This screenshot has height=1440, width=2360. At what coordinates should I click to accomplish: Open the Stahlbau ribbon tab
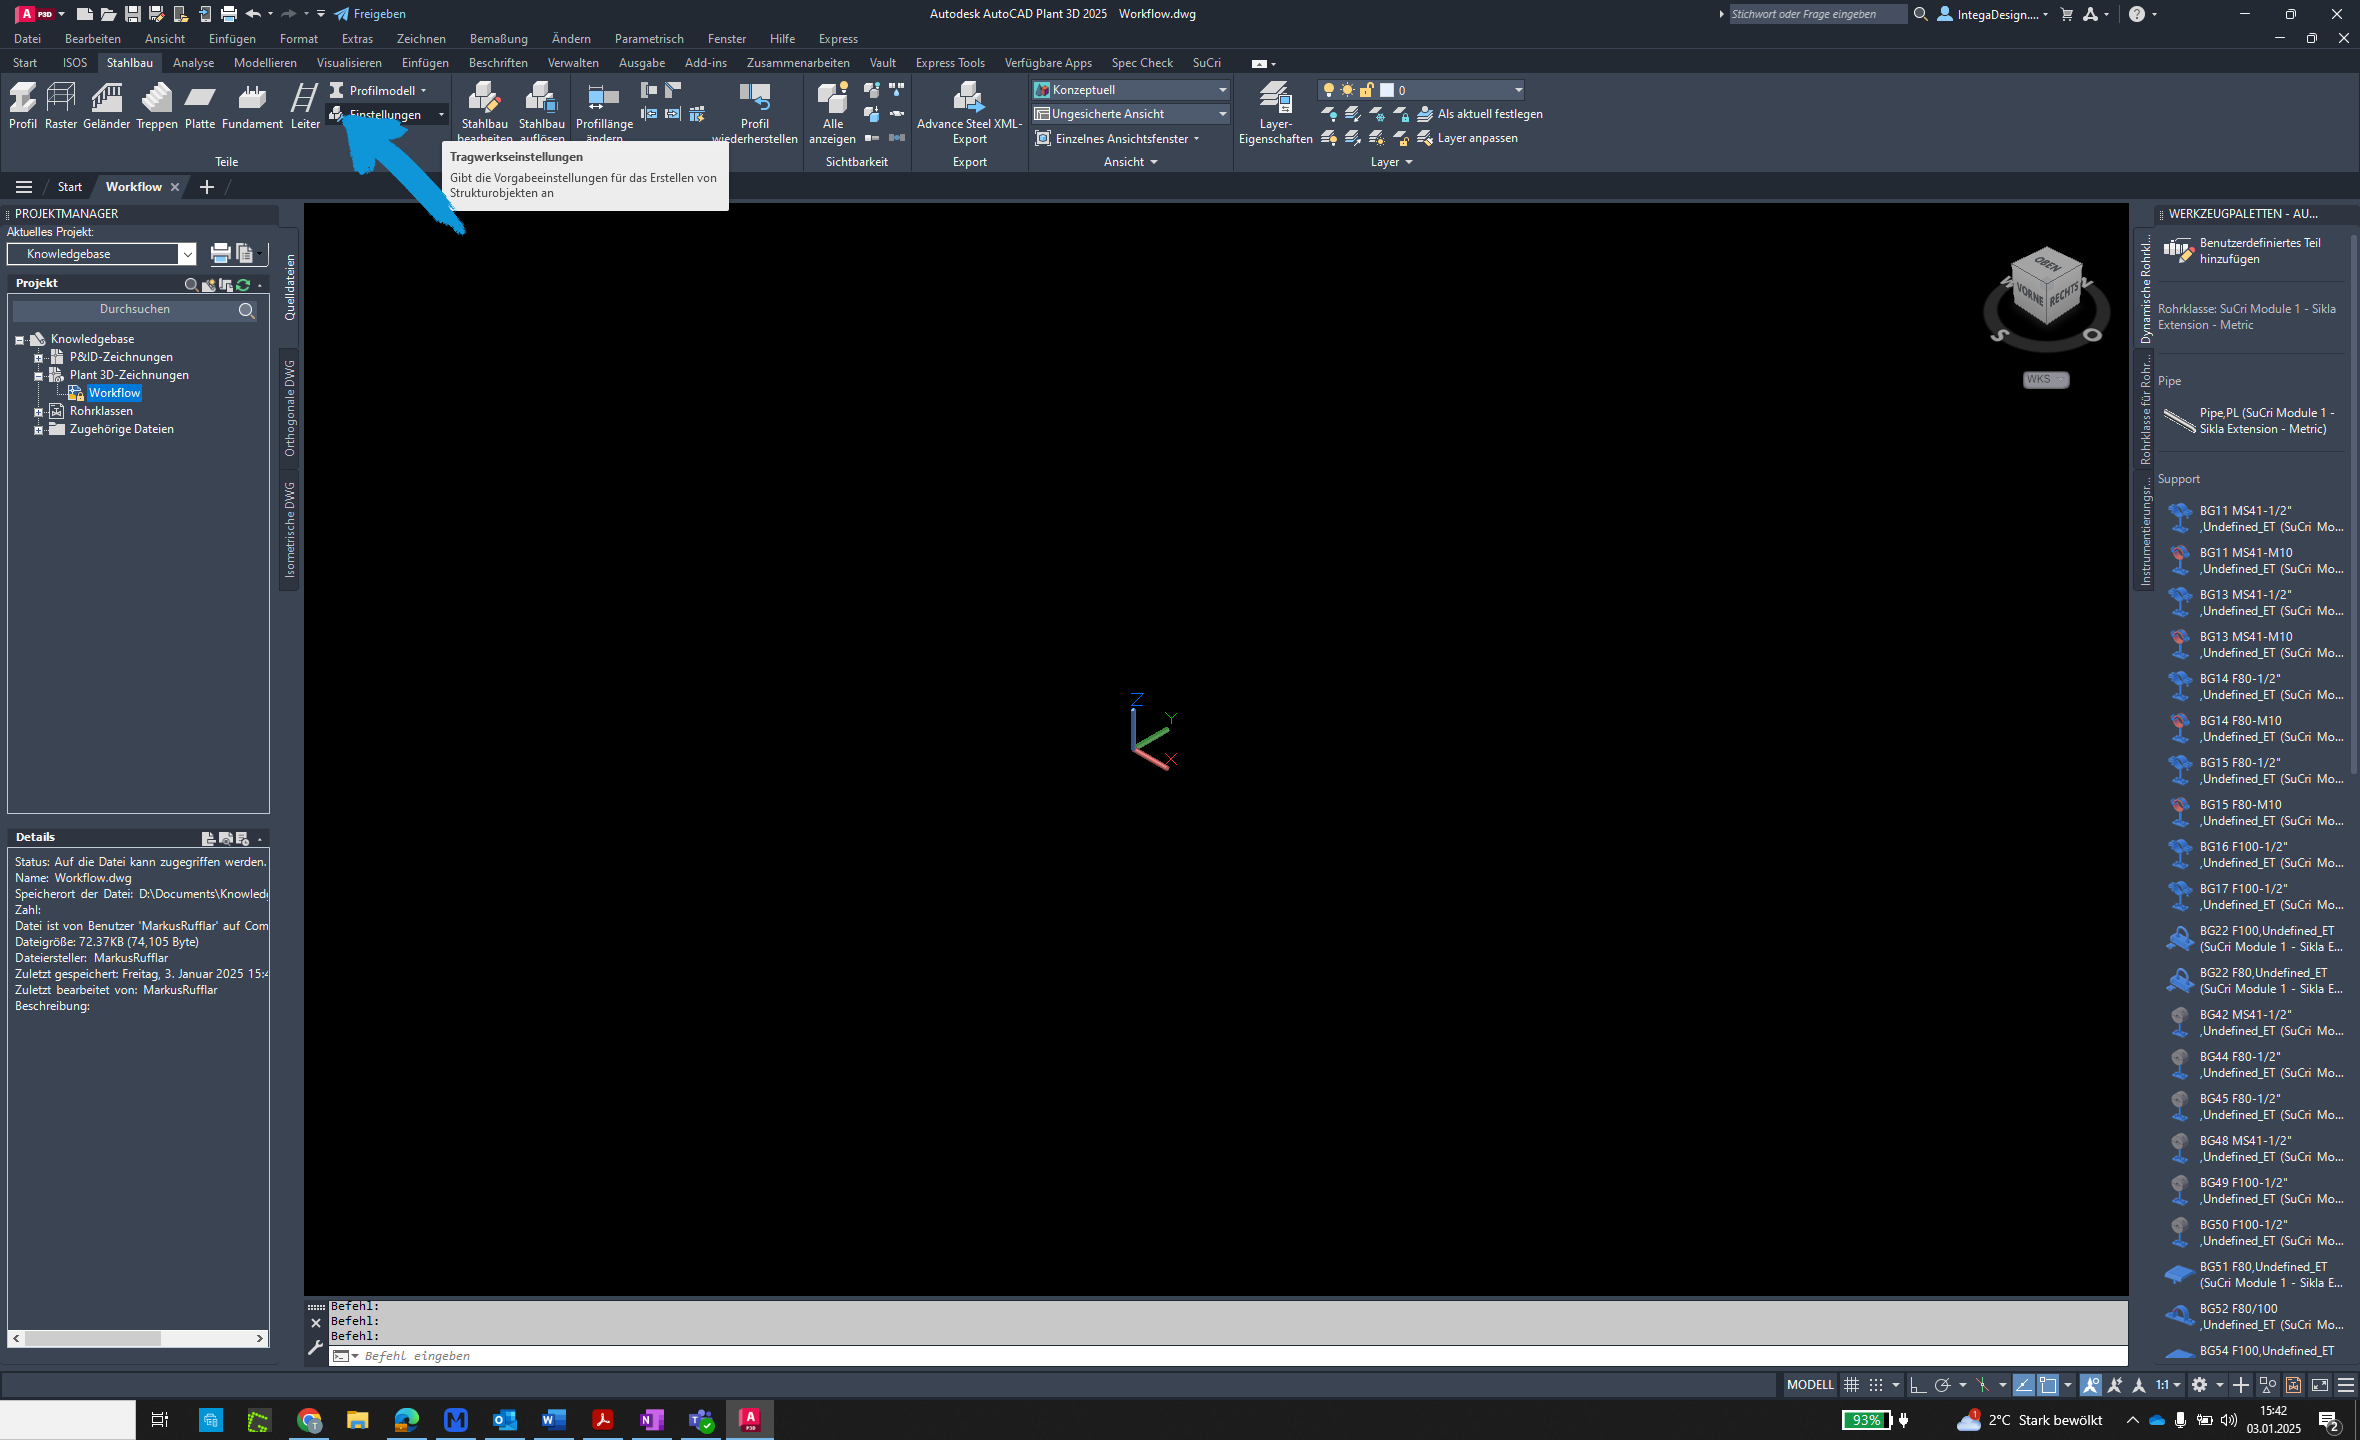(x=130, y=62)
